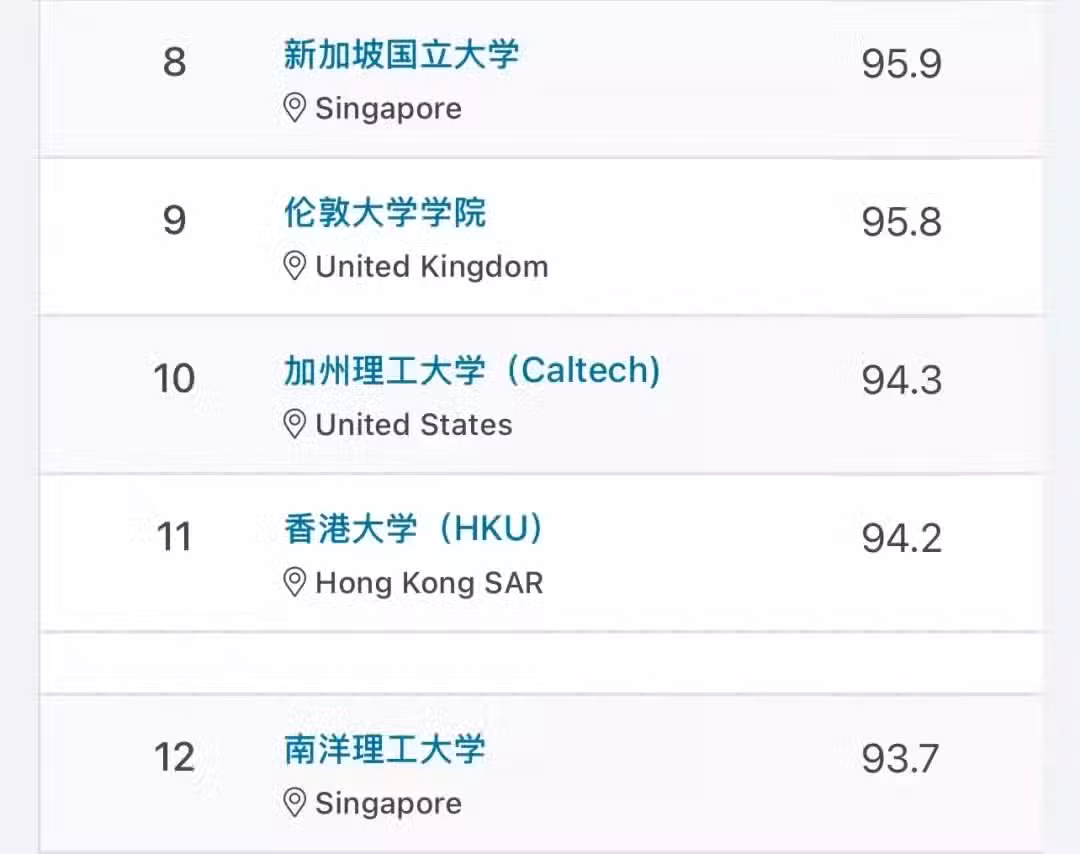Click location pin beside United States
1080x854 pixels.
point(295,424)
